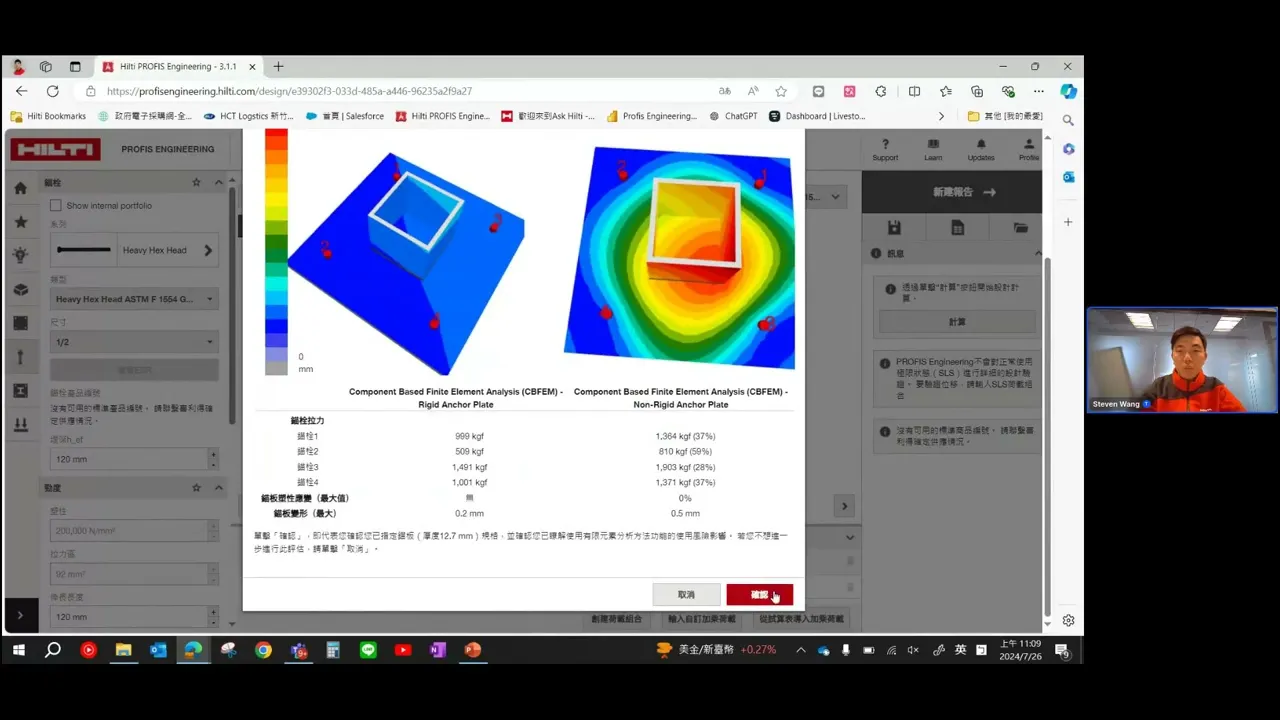Open the HCT Logistics bookmark

(249, 116)
